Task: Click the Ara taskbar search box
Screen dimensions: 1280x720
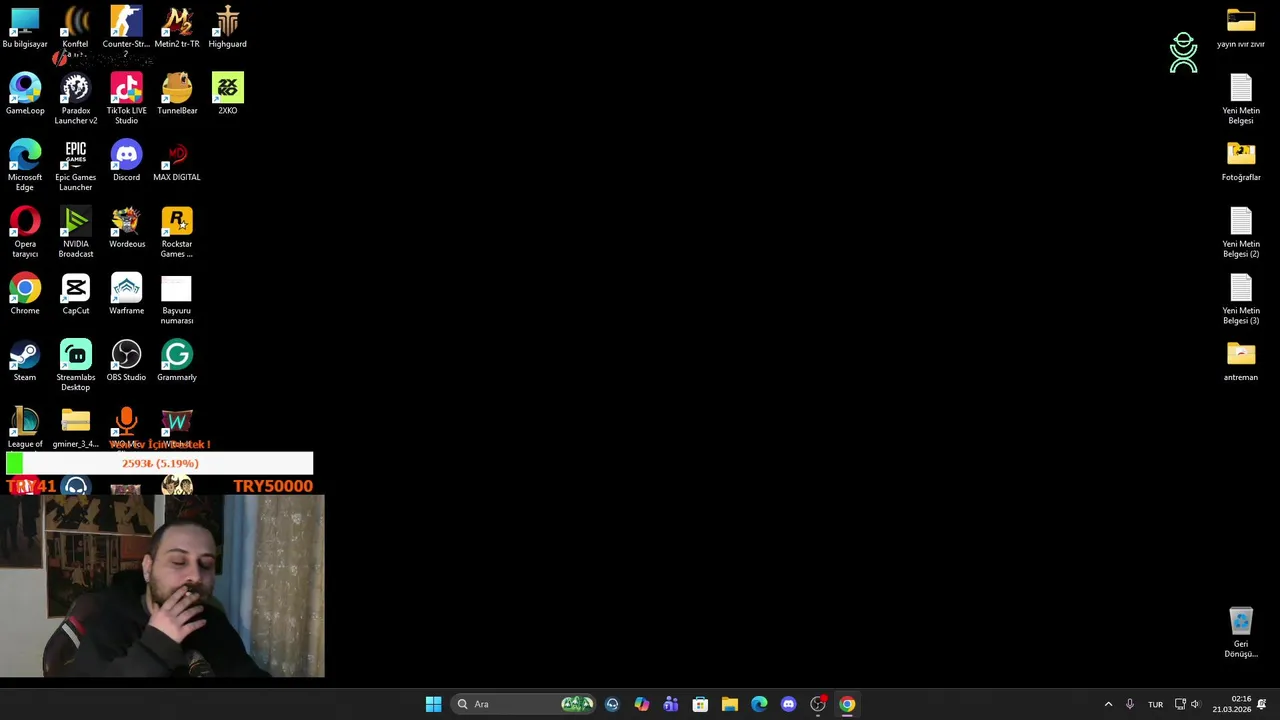Action: click(x=523, y=704)
